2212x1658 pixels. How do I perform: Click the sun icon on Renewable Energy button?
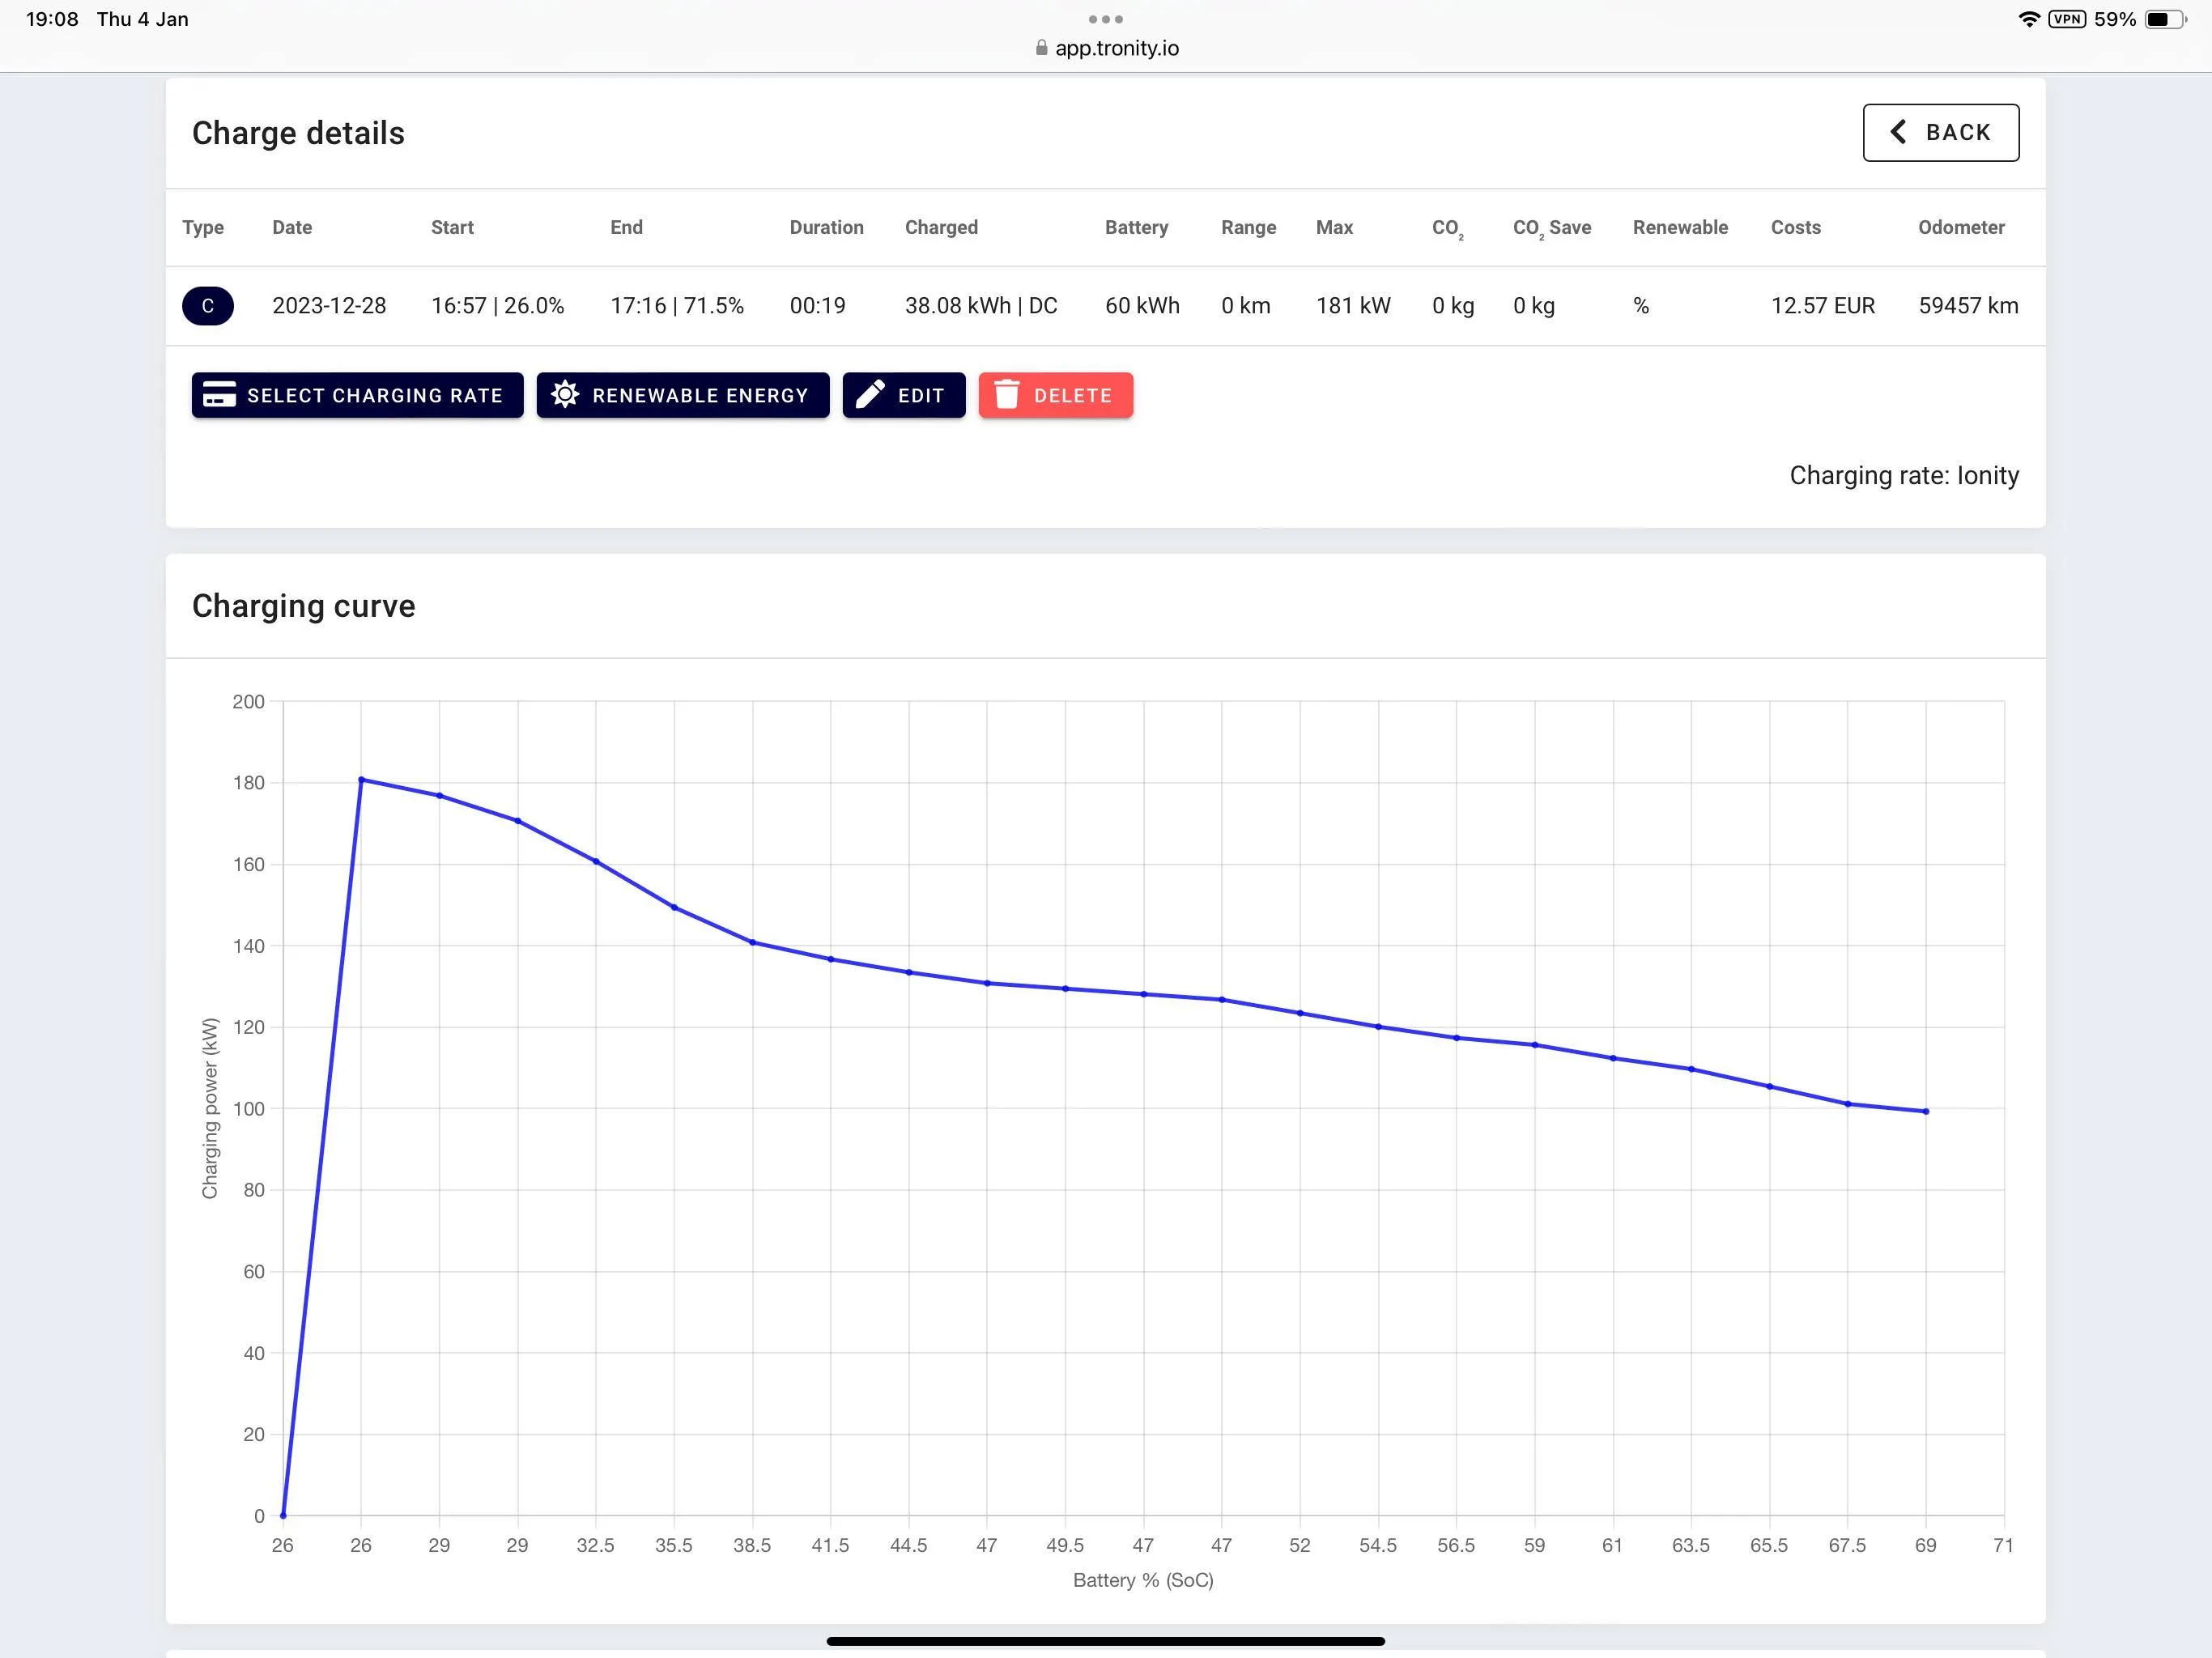click(x=564, y=395)
